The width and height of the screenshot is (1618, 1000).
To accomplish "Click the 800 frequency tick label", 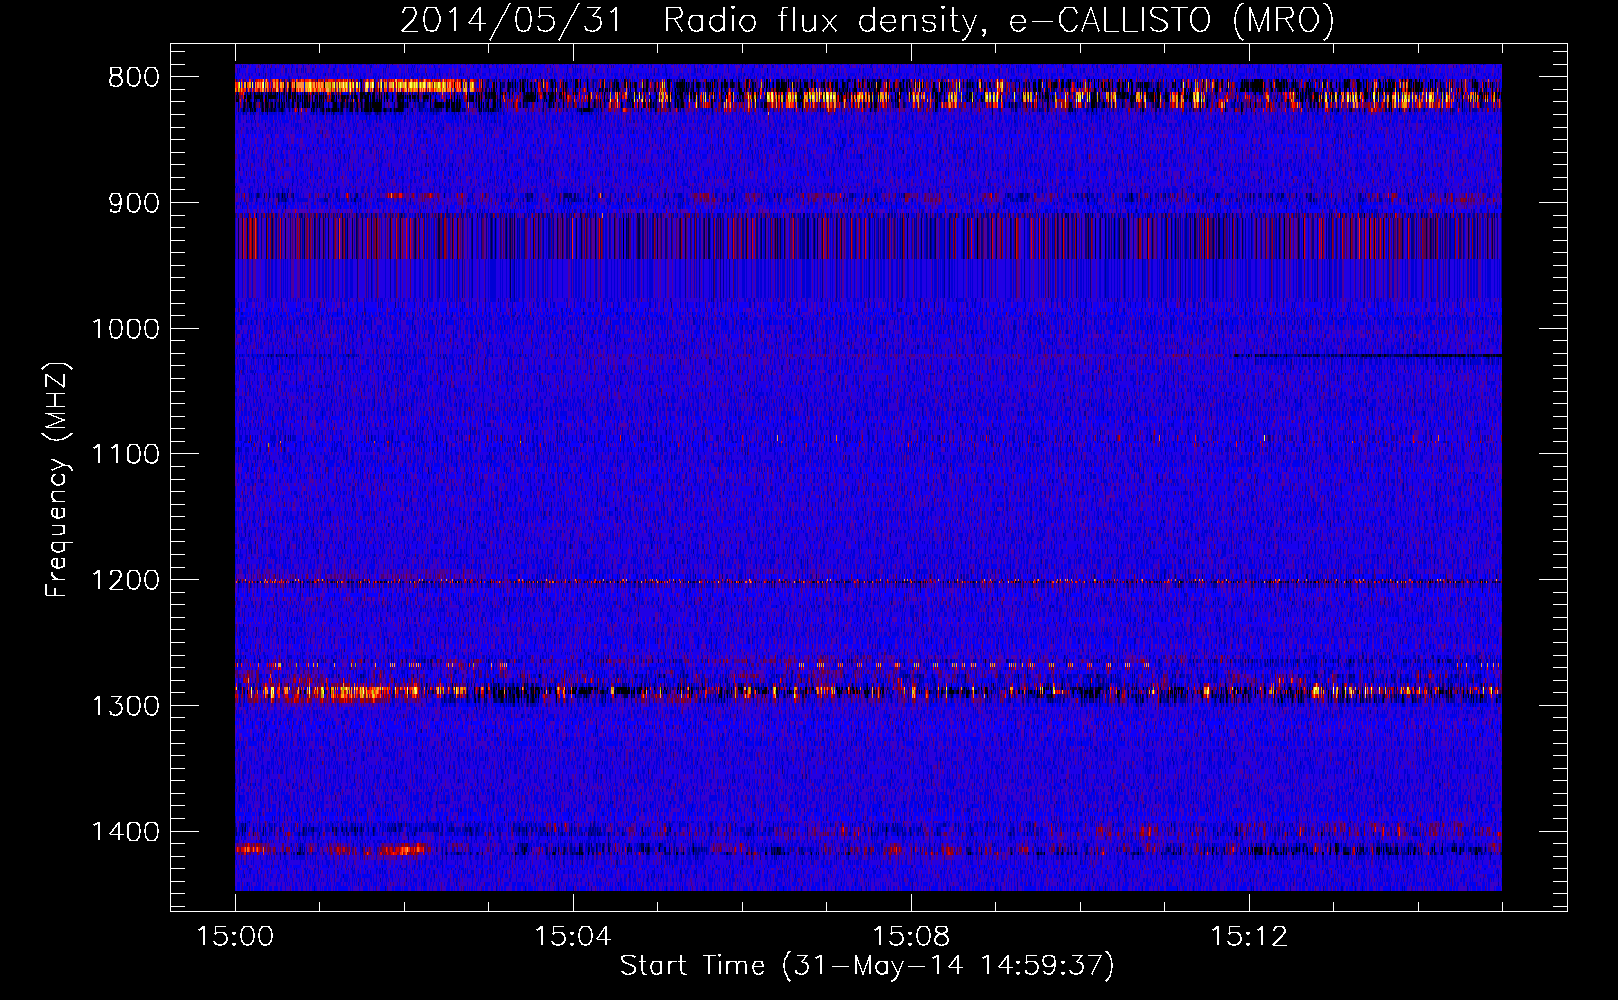I will pyautogui.click(x=134, y=78).
